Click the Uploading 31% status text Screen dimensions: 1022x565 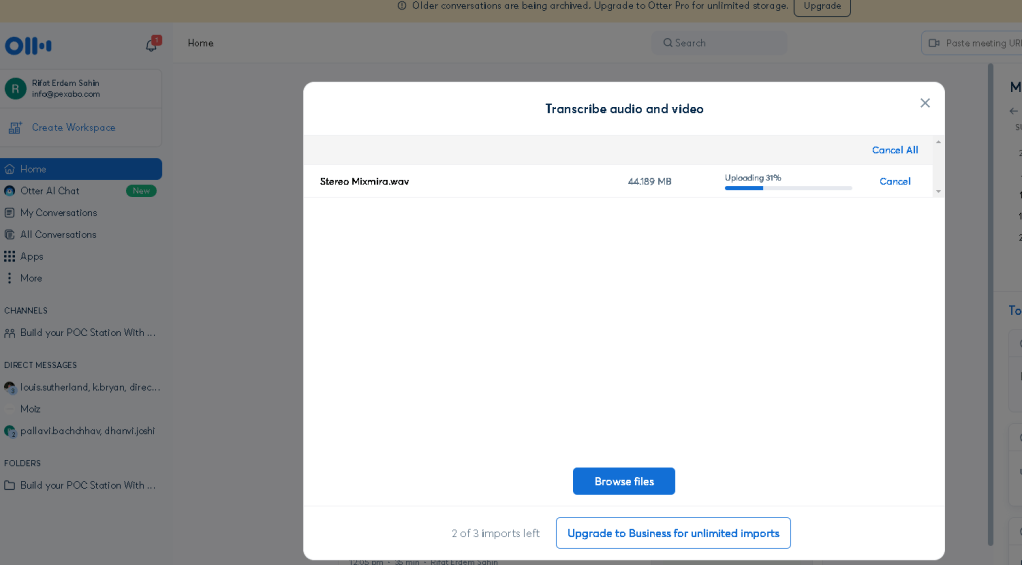pyautogui.click(x=753, y=177)
